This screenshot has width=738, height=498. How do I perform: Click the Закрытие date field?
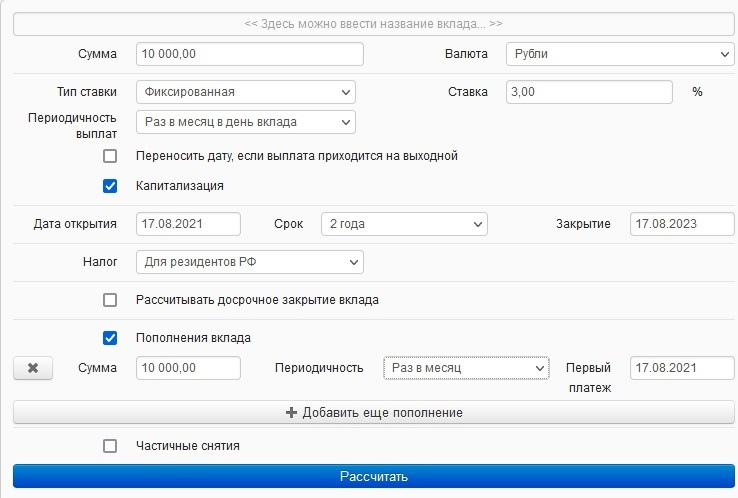(682, 224)
